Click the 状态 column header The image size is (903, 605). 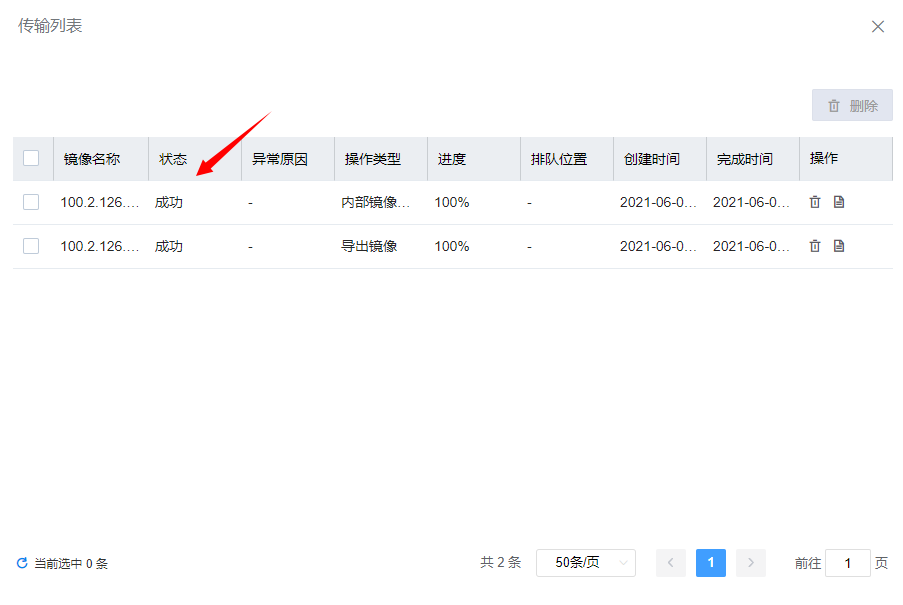pos(173,159)
